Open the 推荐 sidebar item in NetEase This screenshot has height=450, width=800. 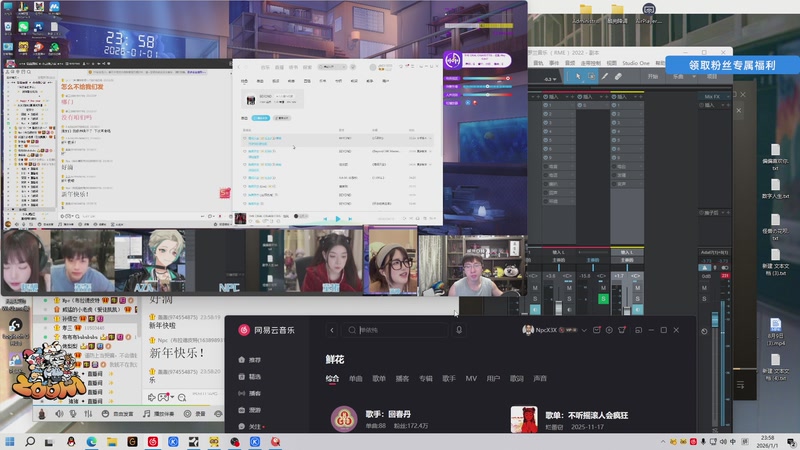[x=250, y=360]
